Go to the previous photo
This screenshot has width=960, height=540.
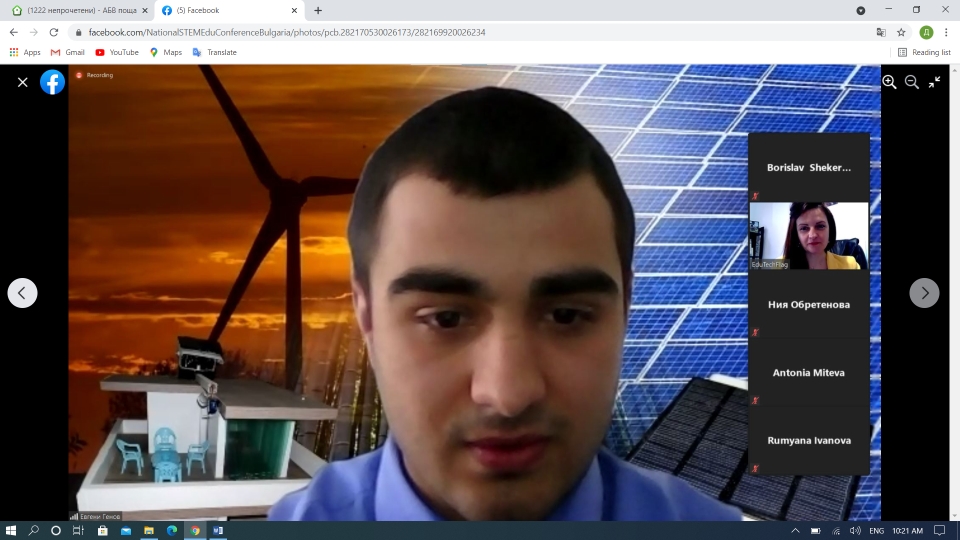coord(22,293)
